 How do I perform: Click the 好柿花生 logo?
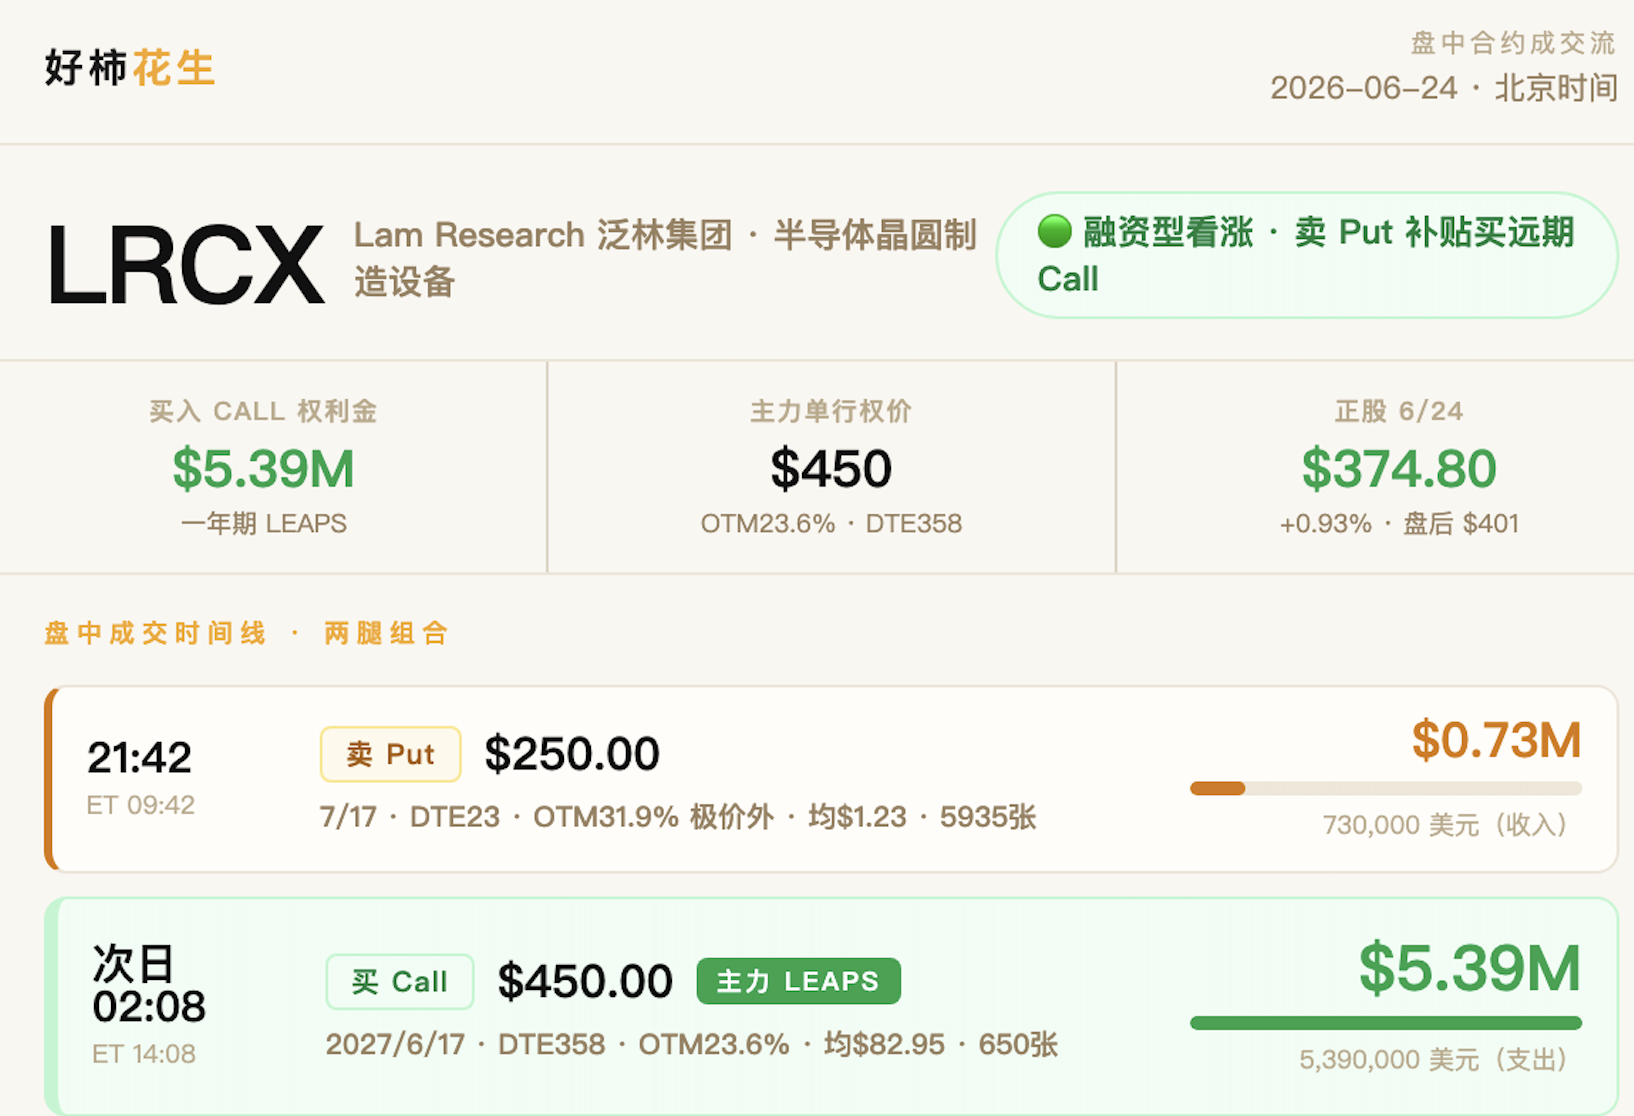(x=130, y=68)
